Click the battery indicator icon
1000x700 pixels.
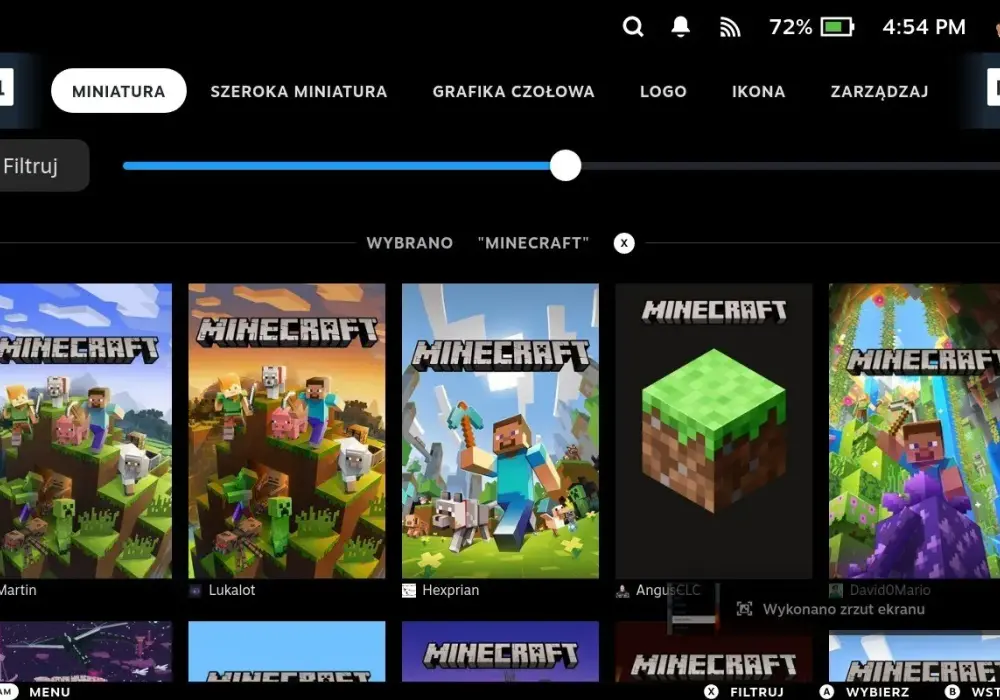(837, 27)
